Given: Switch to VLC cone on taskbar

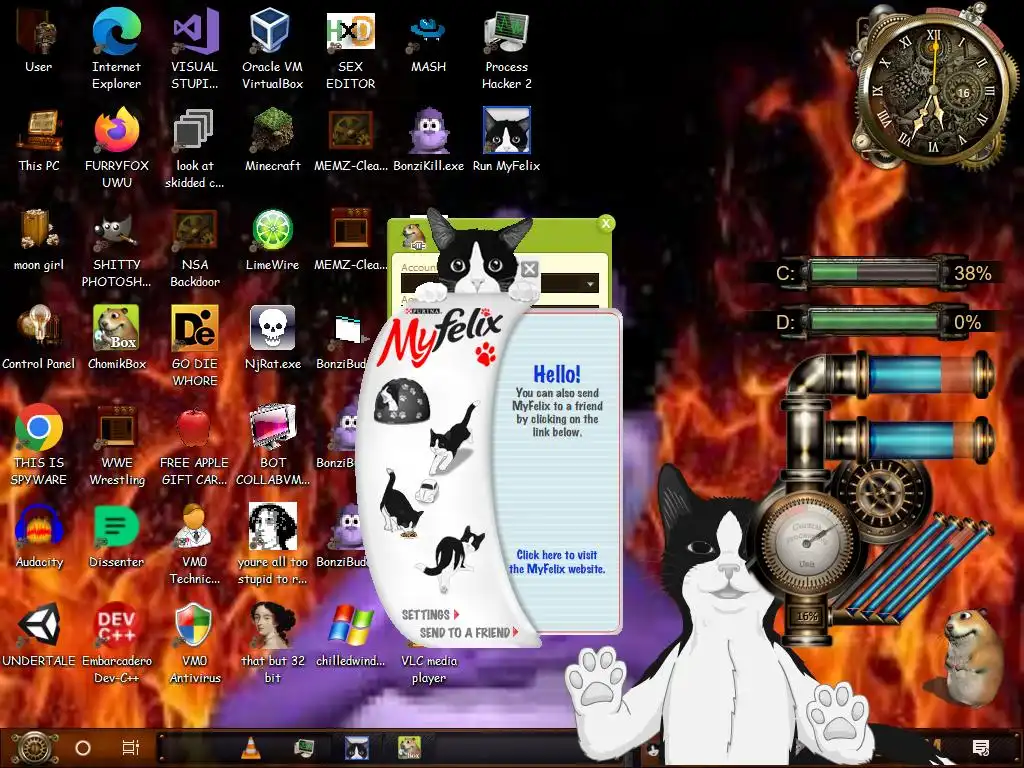Looking at the screenshot, I should coord(251,748).
